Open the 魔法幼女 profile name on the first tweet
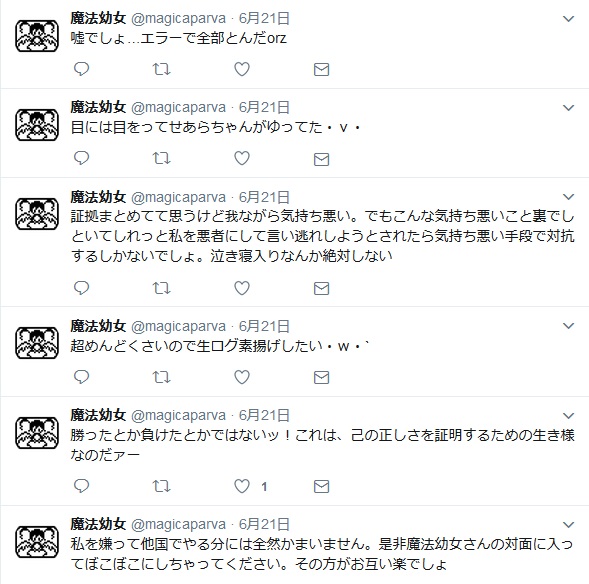This screenshot has height=584, width=589. pos(98,18)
